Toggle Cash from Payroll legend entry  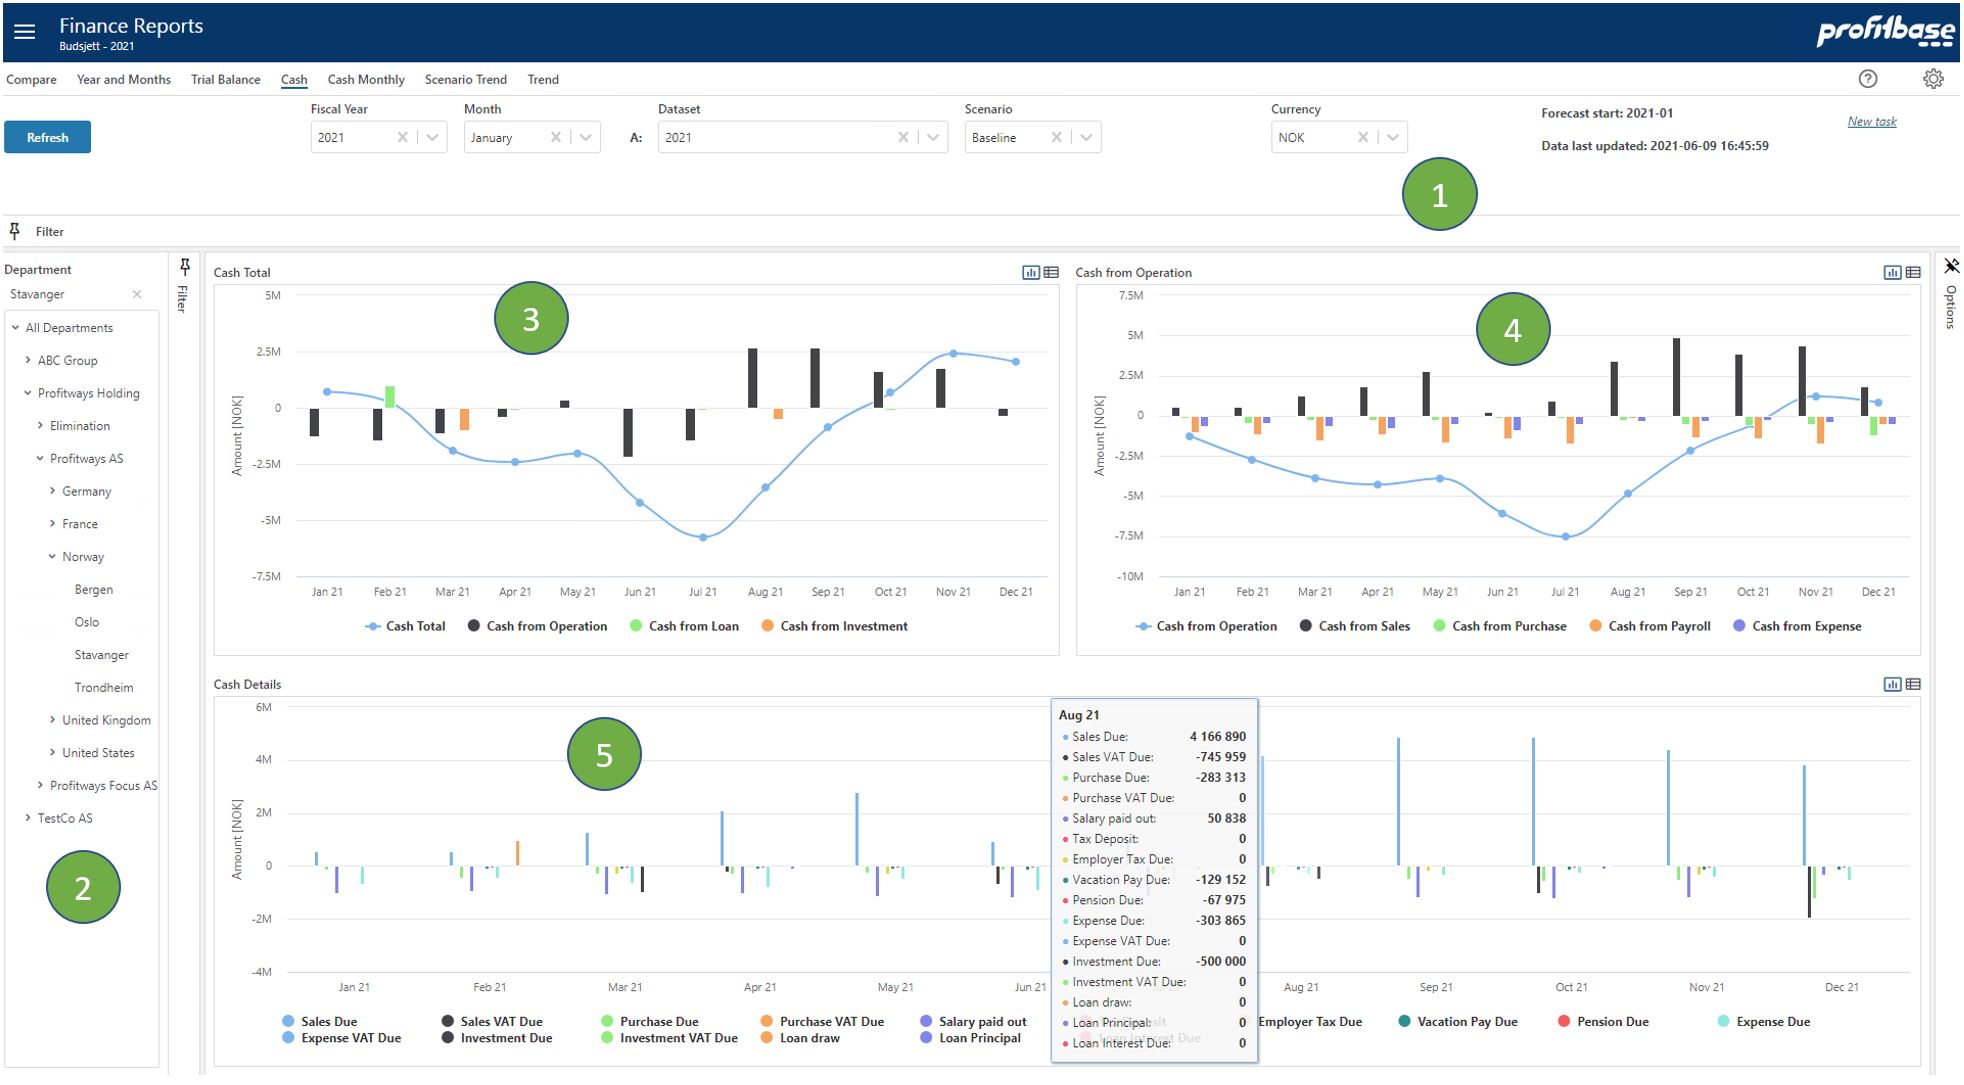pyautogui.click(x=1649, y=626)
